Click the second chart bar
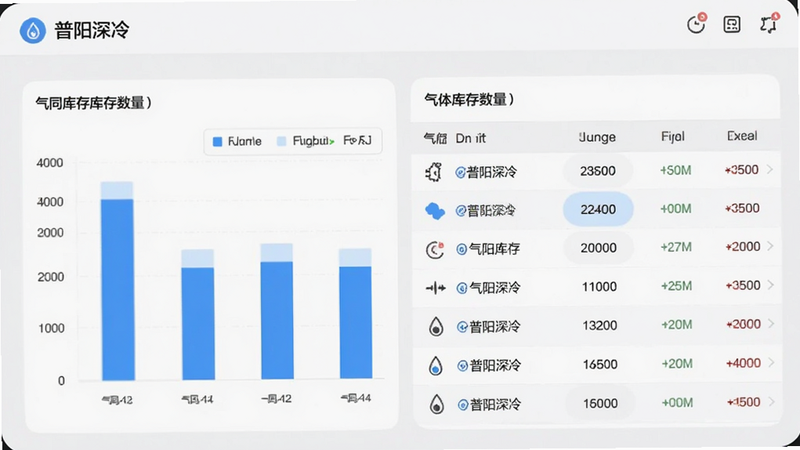Viewport: 800px width, 450px height. [198, 315]
